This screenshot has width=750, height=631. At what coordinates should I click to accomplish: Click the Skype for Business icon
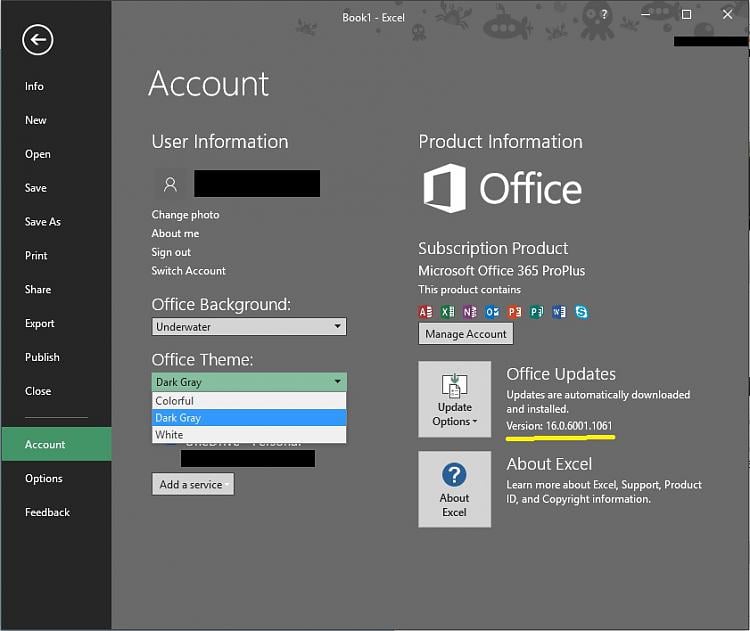tap(581, 312)
